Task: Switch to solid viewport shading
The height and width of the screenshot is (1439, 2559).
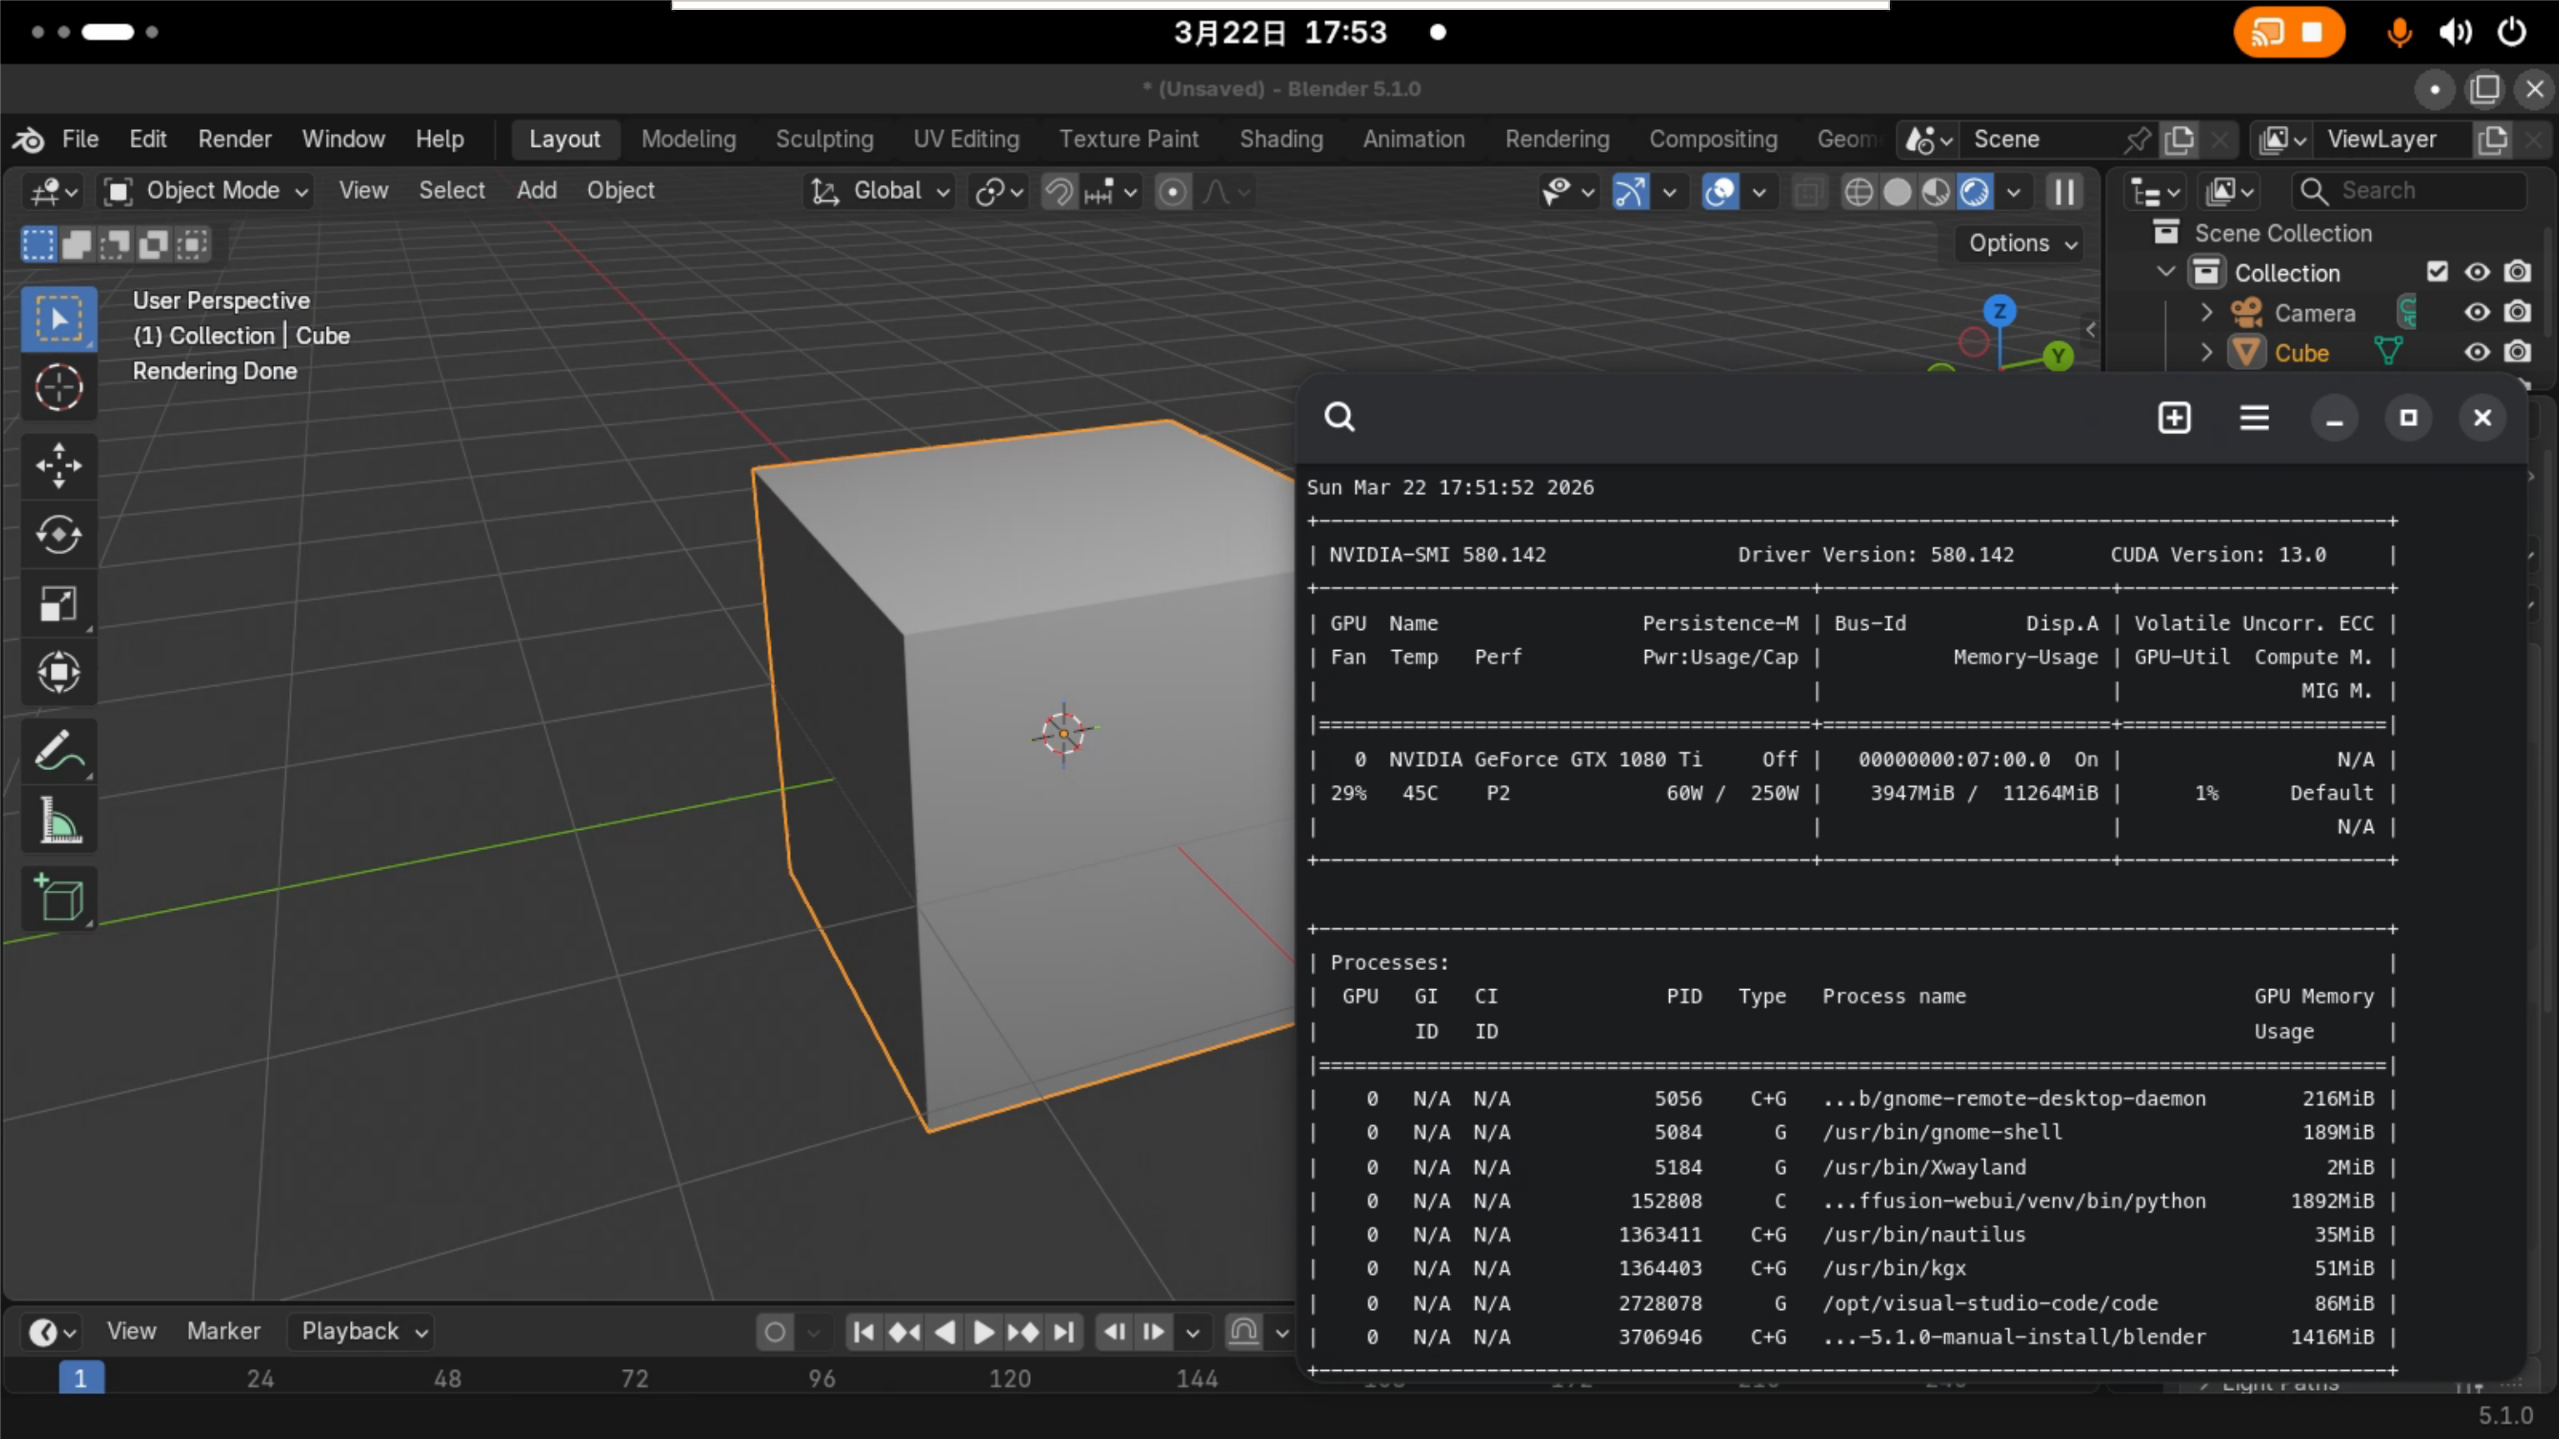Action: click(x=1897, y=191)
